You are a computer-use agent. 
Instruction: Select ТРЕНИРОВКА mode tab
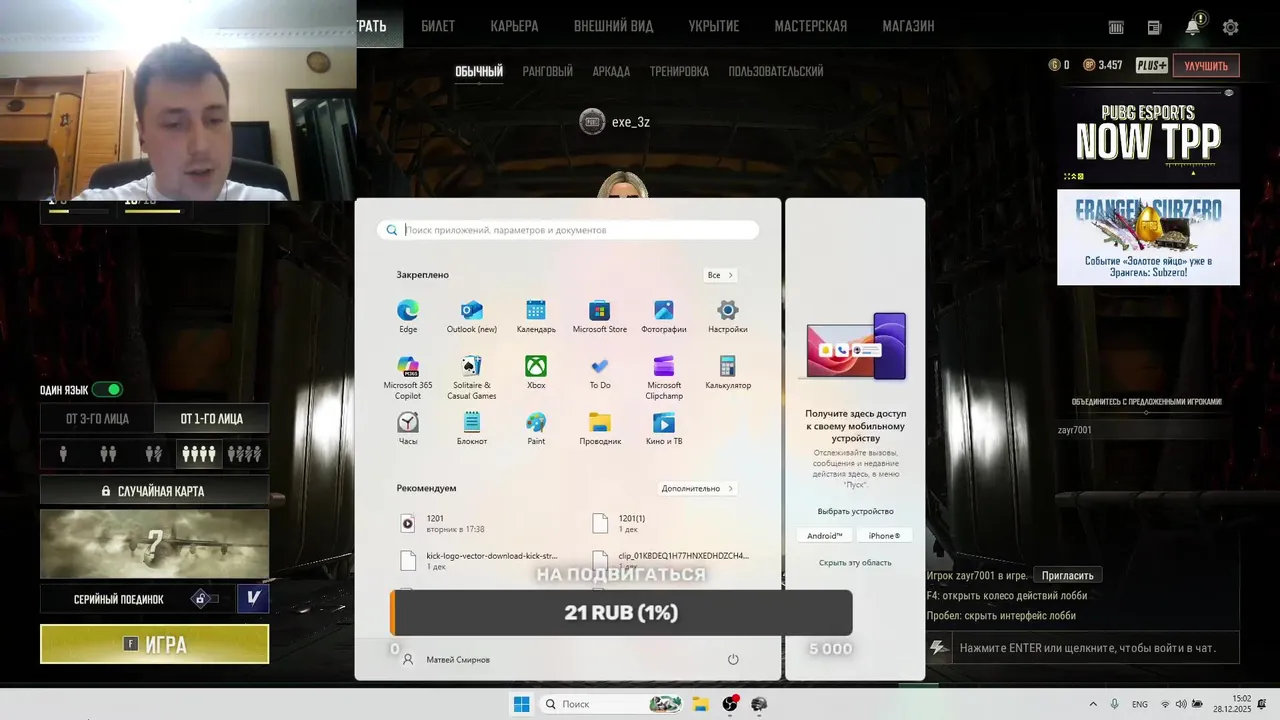(679, 72)
